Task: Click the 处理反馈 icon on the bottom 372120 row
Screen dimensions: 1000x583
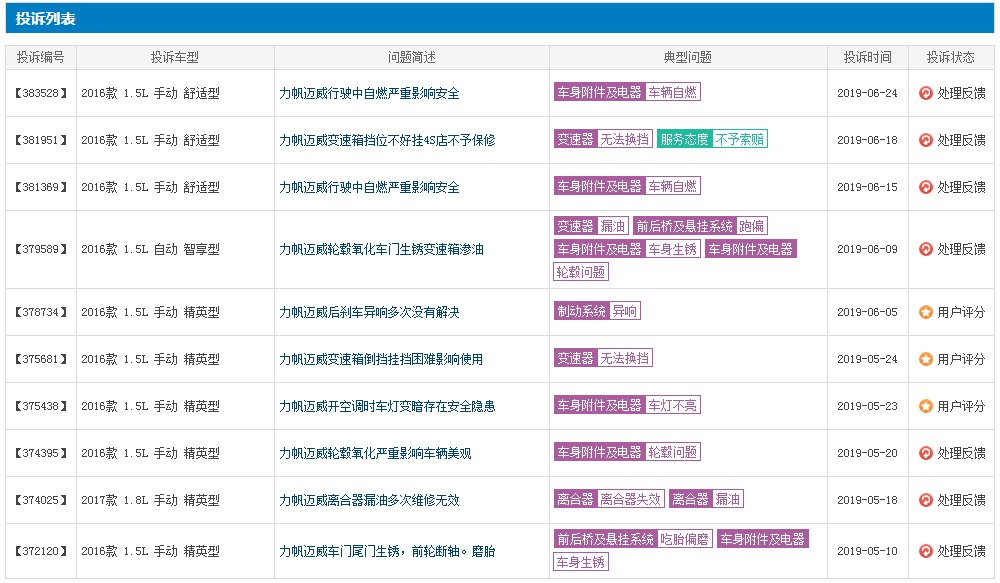Action: (925, 549)
